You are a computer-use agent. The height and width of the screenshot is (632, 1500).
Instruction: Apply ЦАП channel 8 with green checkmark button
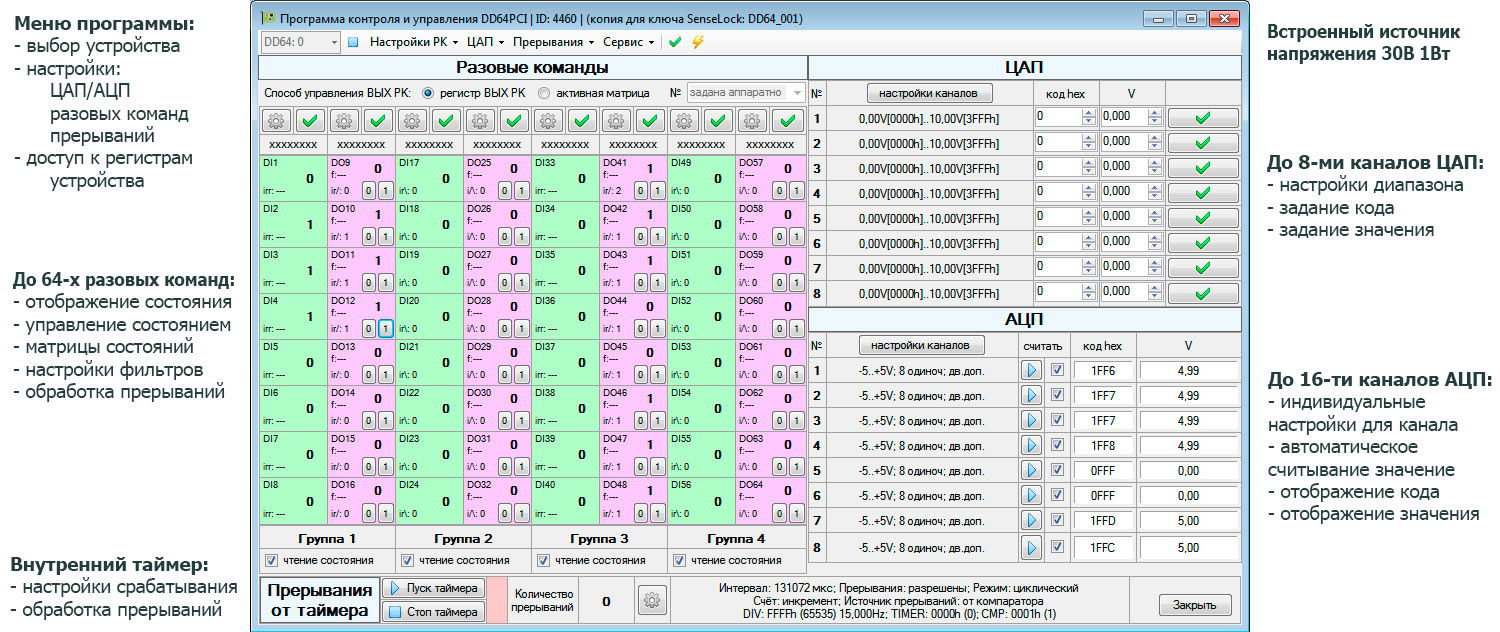click(1202, 293)
